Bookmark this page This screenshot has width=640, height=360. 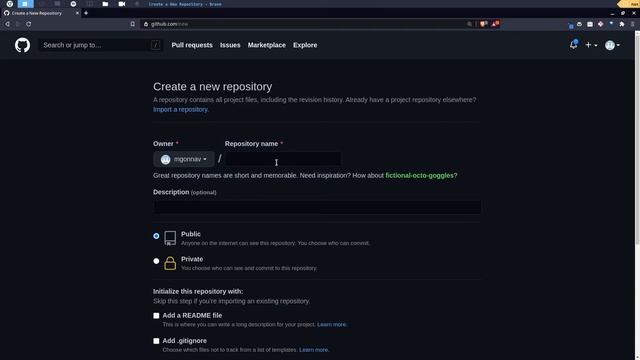(133, 24)
